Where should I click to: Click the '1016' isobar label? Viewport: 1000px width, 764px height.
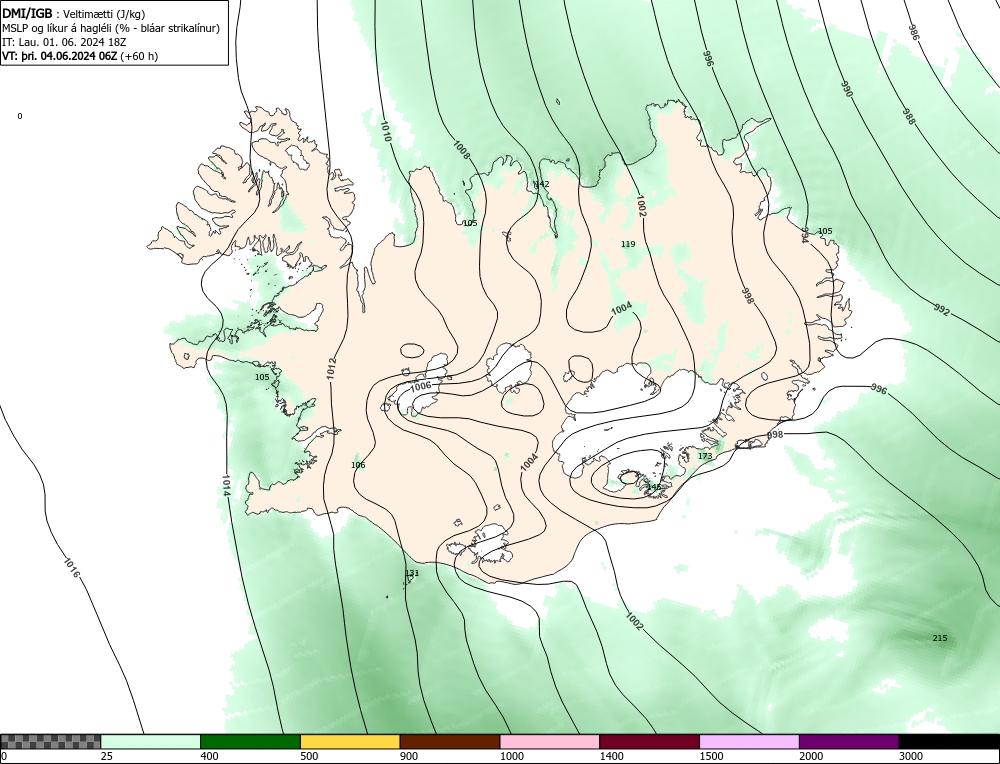[x=71, y=568]
